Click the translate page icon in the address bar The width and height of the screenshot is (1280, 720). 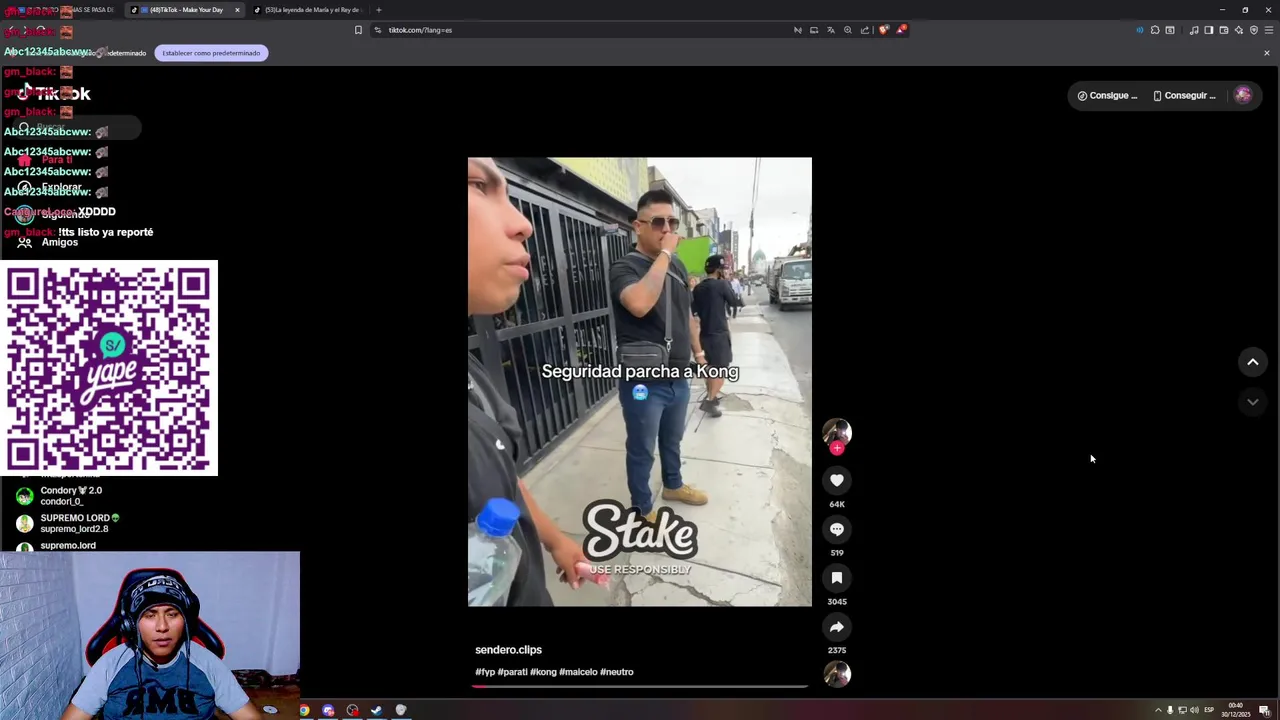(830, 30)
